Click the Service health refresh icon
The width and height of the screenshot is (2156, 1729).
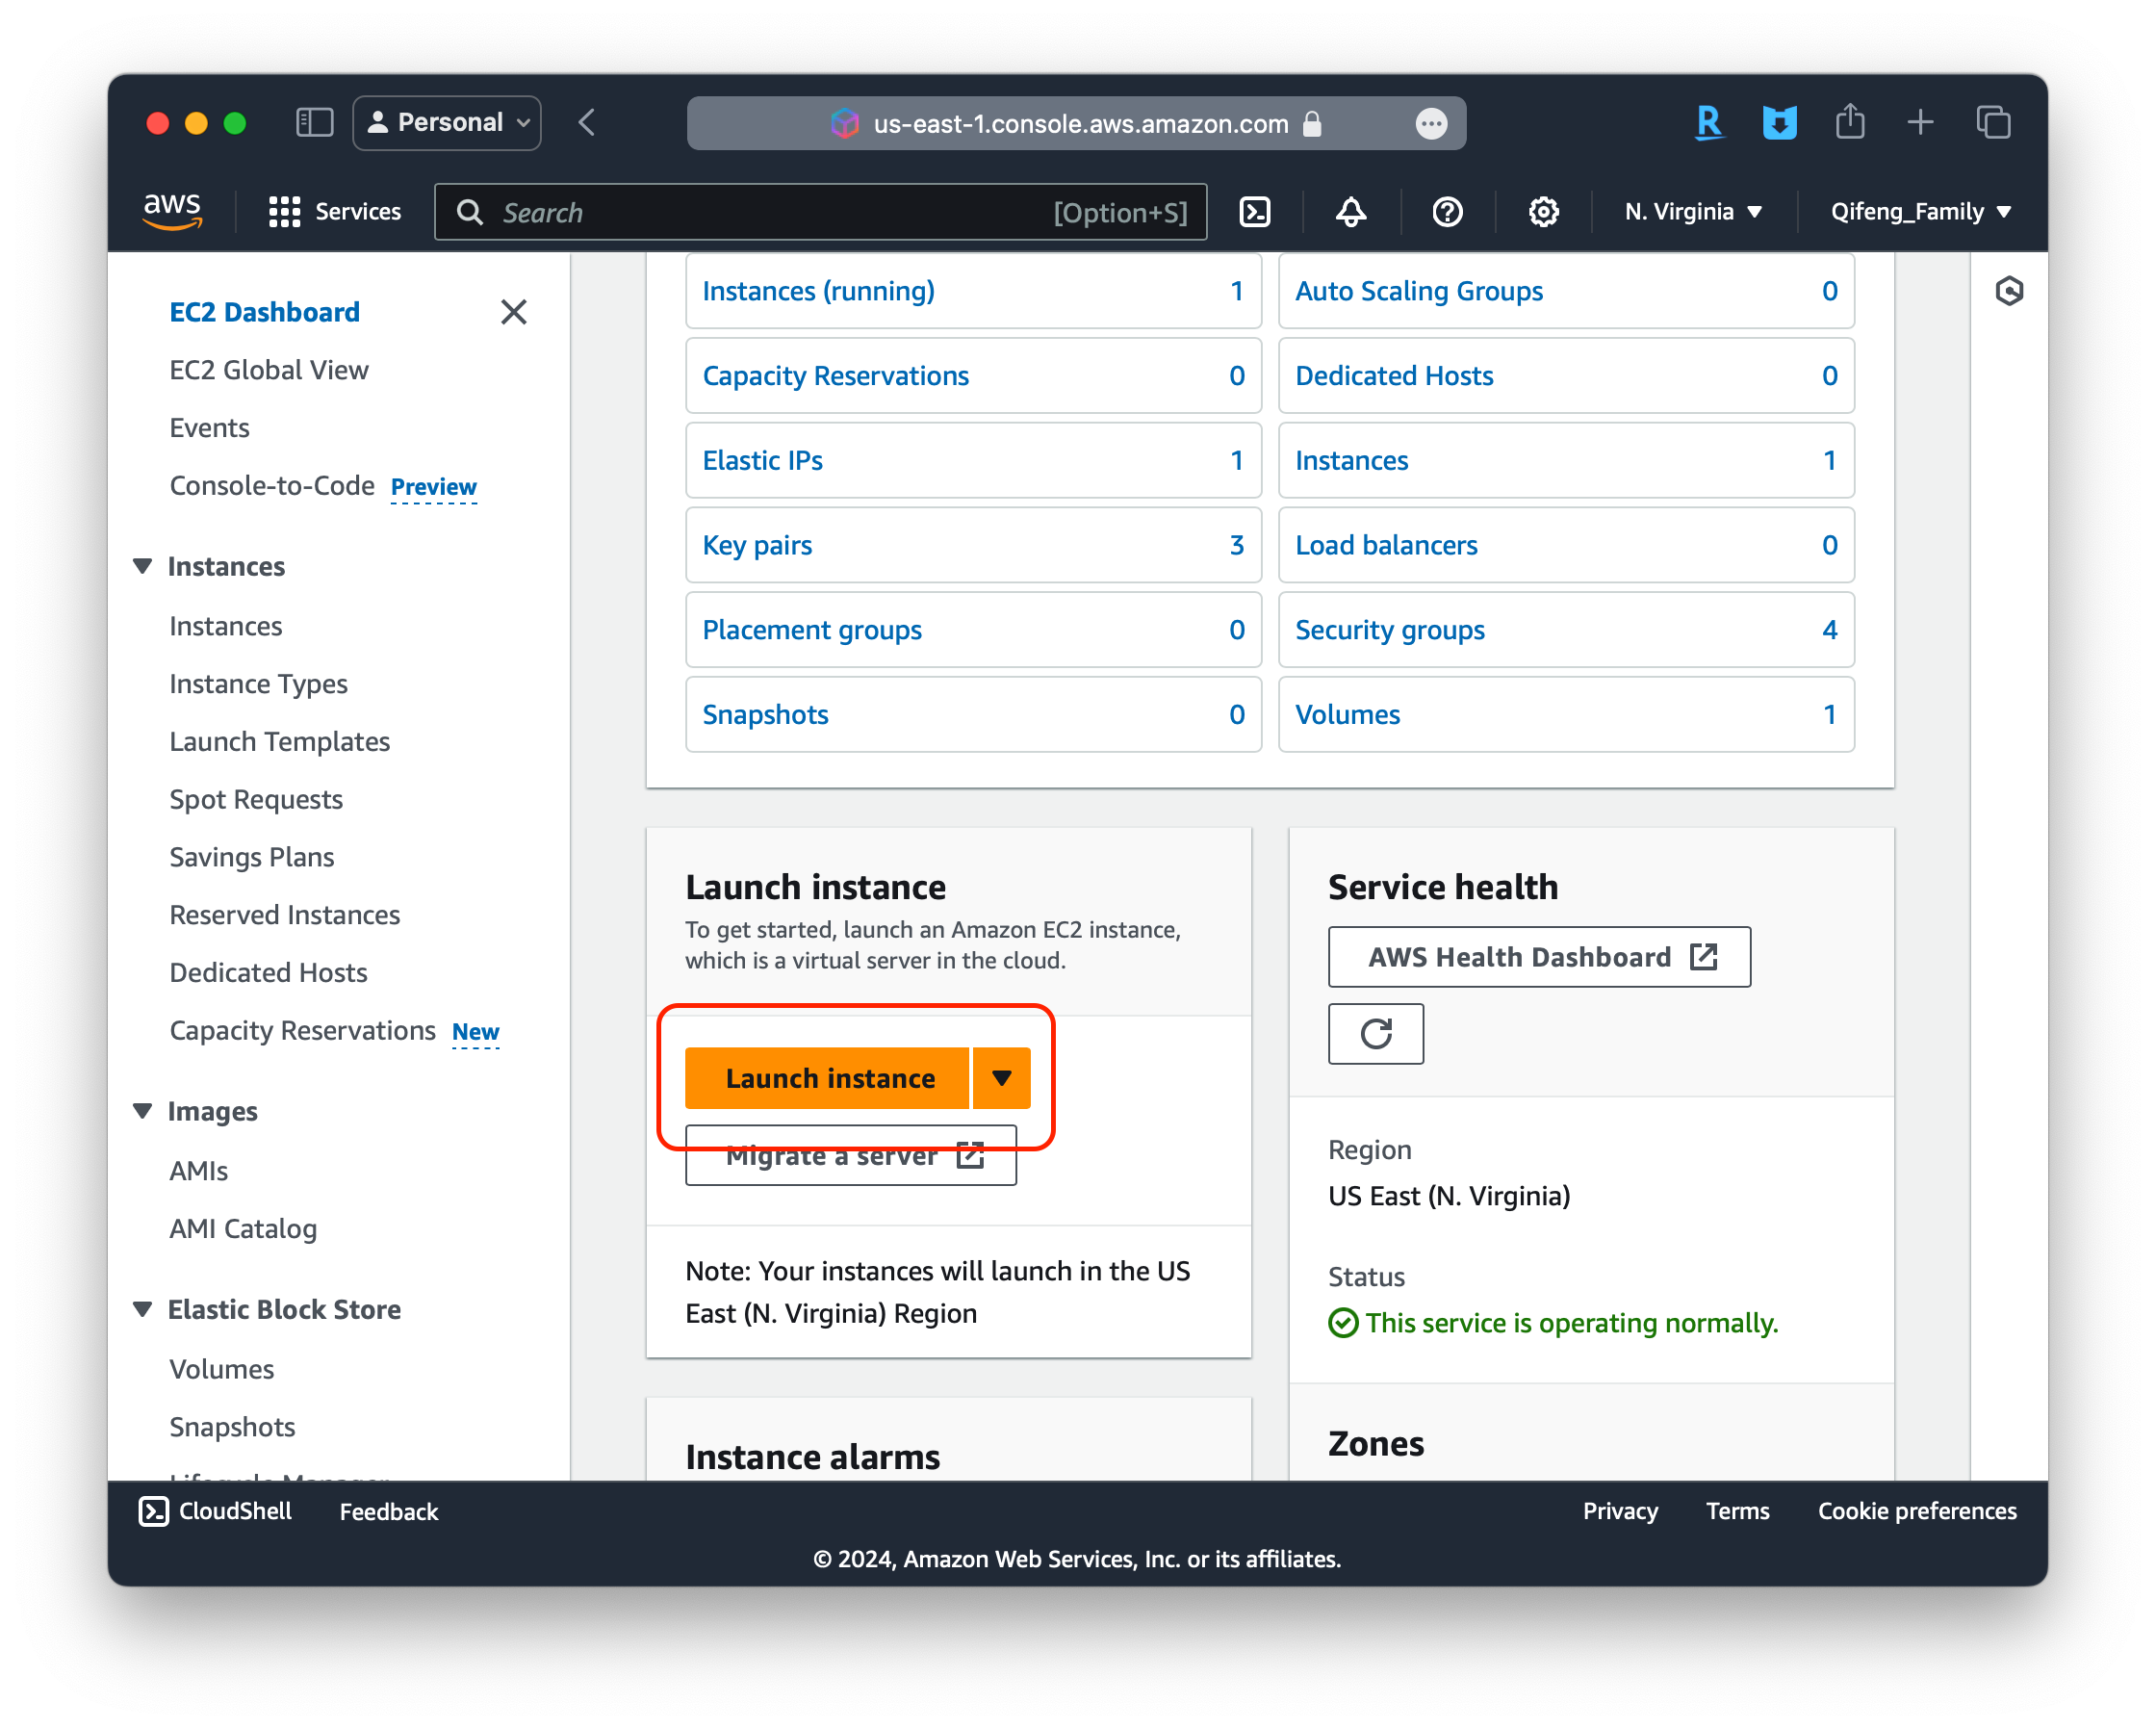[1376, 1032]
